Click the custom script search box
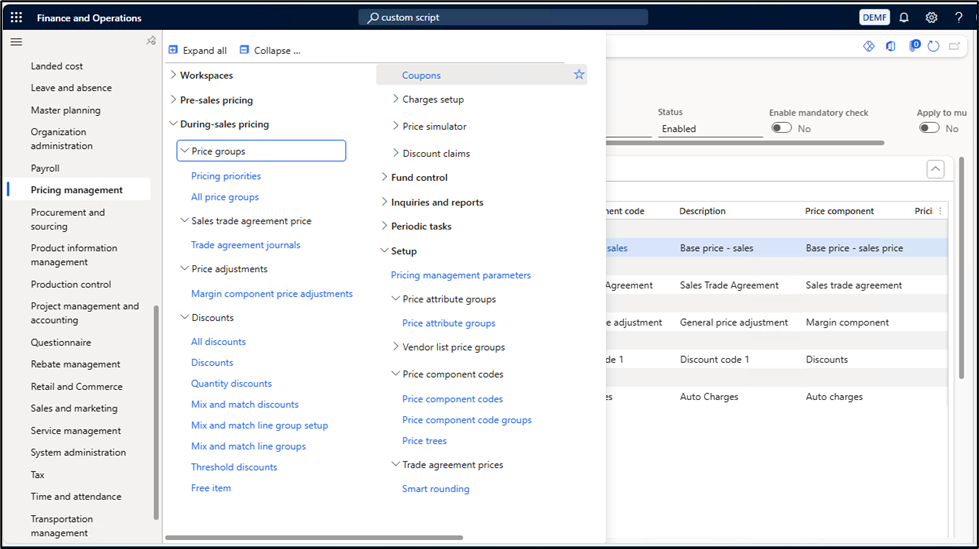 (503, 17)
